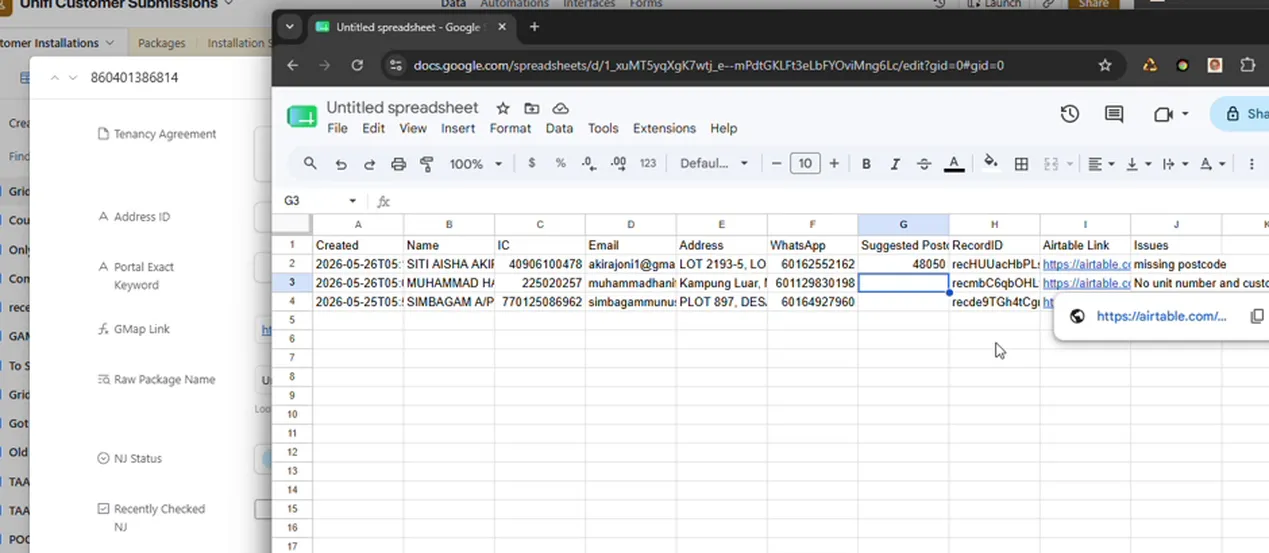Format as percent in the toolbar
This screenshot has width=1269, height=553.
560,163
